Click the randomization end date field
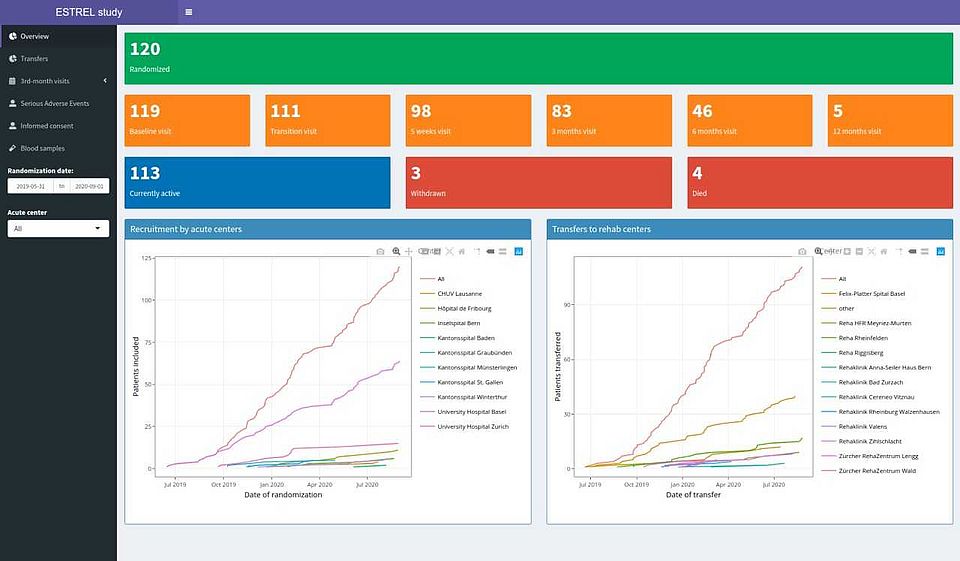The image size is (960, 561). click(x=88, y=186)
